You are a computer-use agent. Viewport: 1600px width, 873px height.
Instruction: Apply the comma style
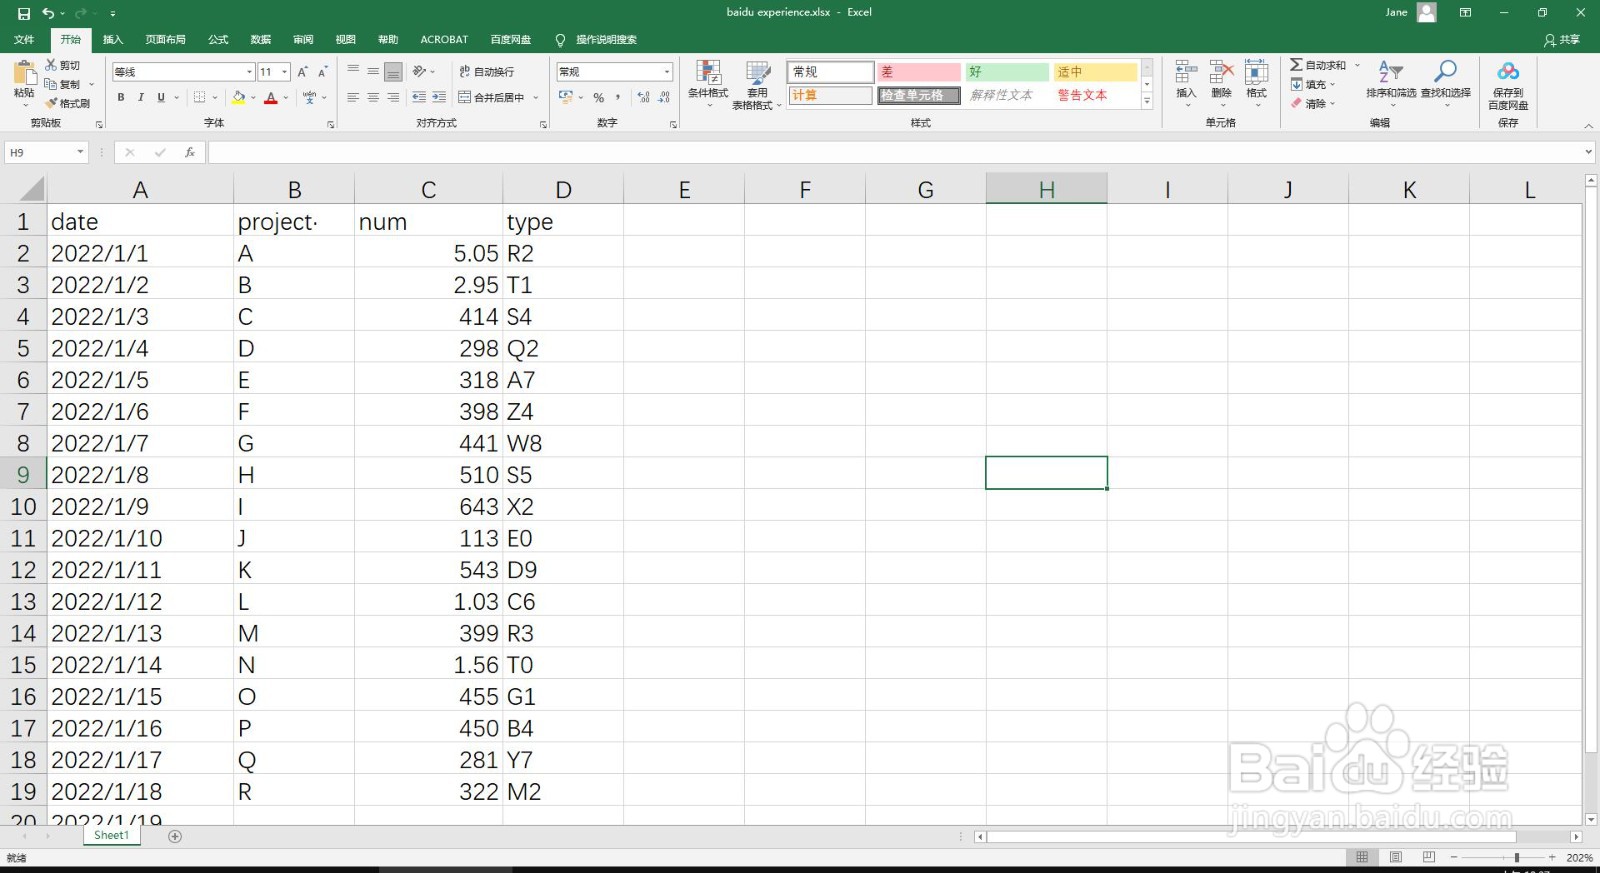(x=618, y=97)
